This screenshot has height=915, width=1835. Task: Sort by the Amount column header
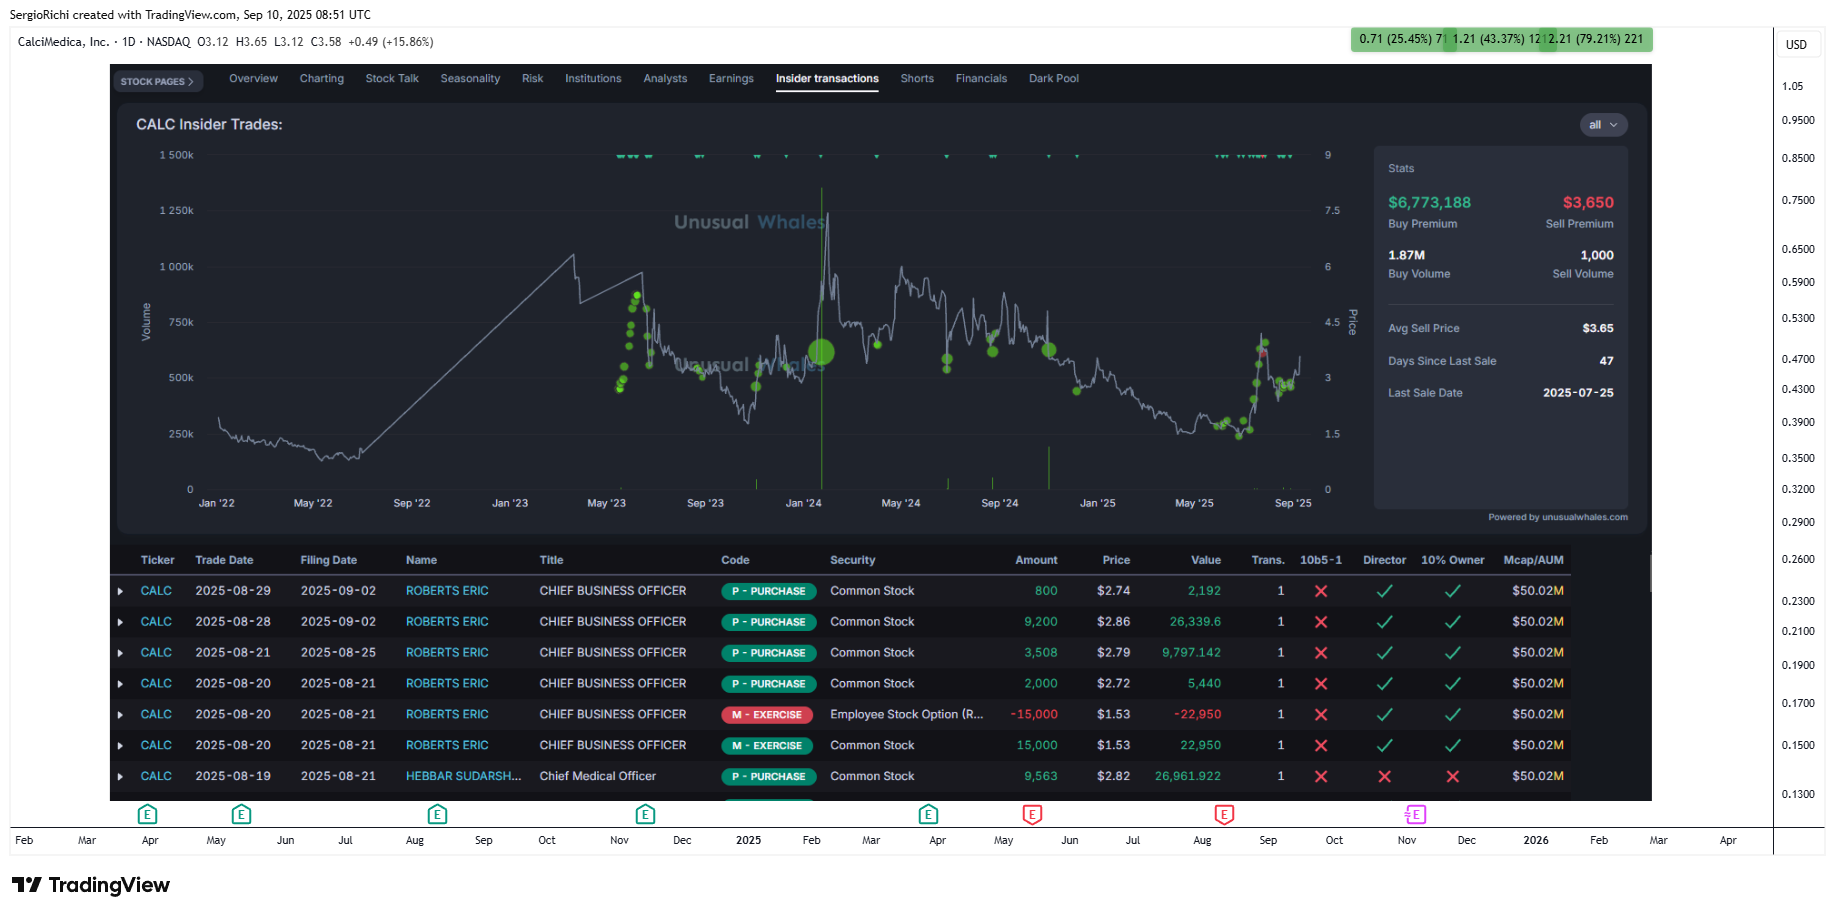[x=1036, y=560]
